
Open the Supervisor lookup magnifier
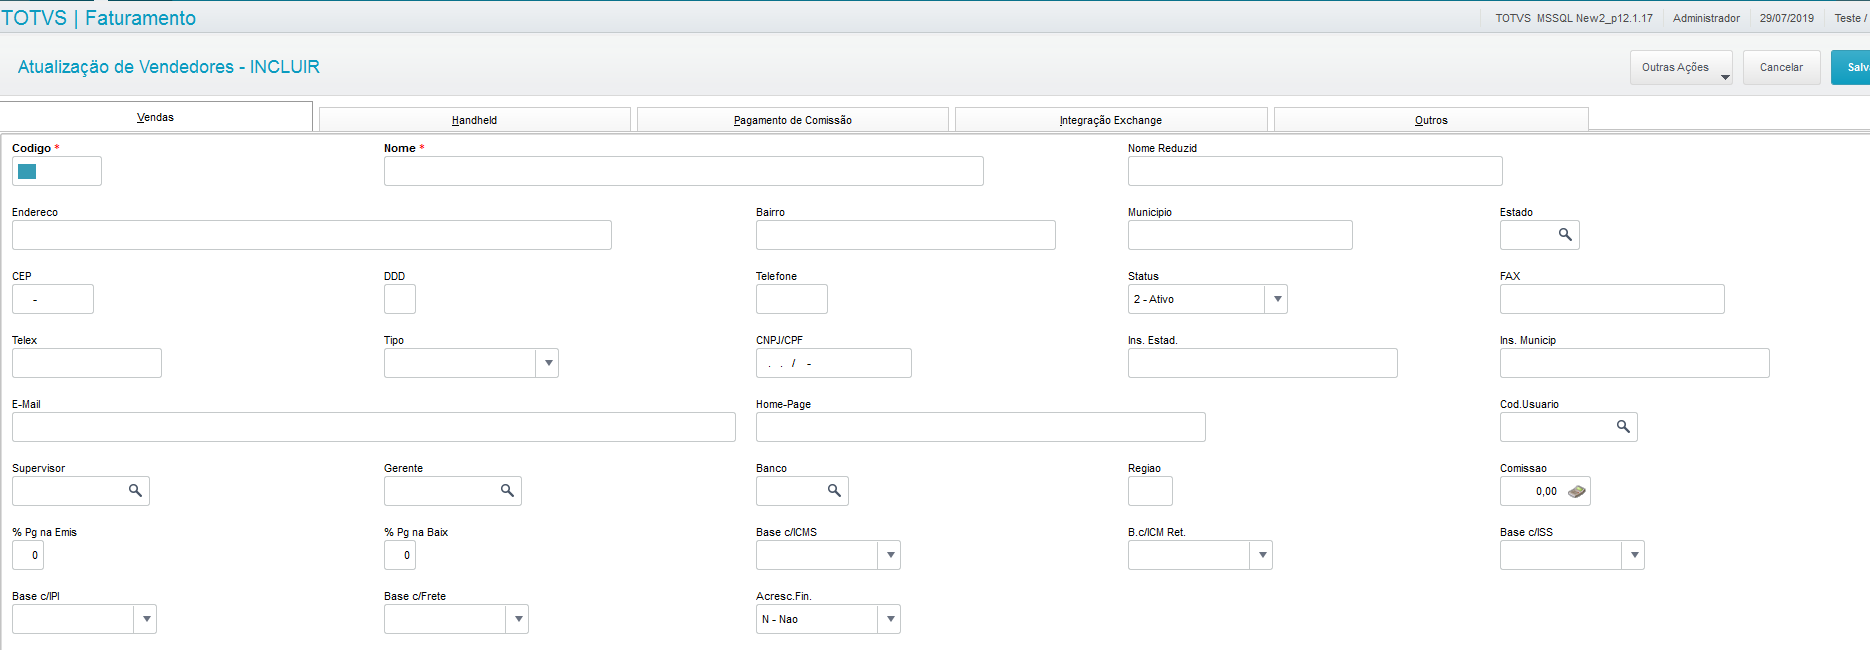[x=135, y=491]
